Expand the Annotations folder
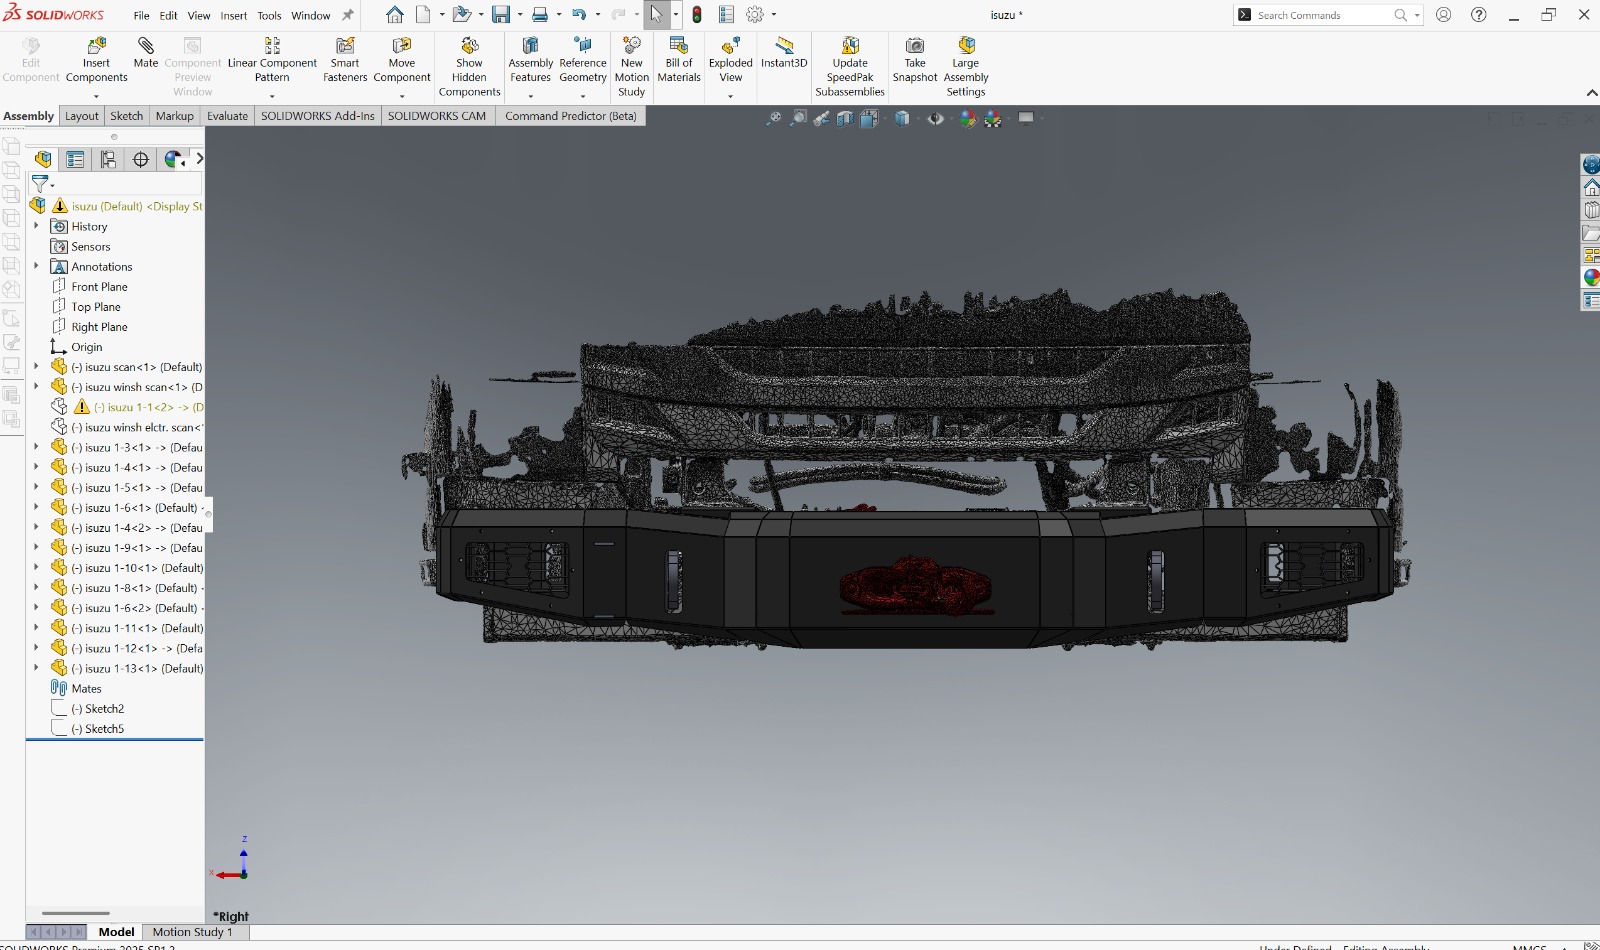This screenshot has height=950, width=1600. [36, 266]
